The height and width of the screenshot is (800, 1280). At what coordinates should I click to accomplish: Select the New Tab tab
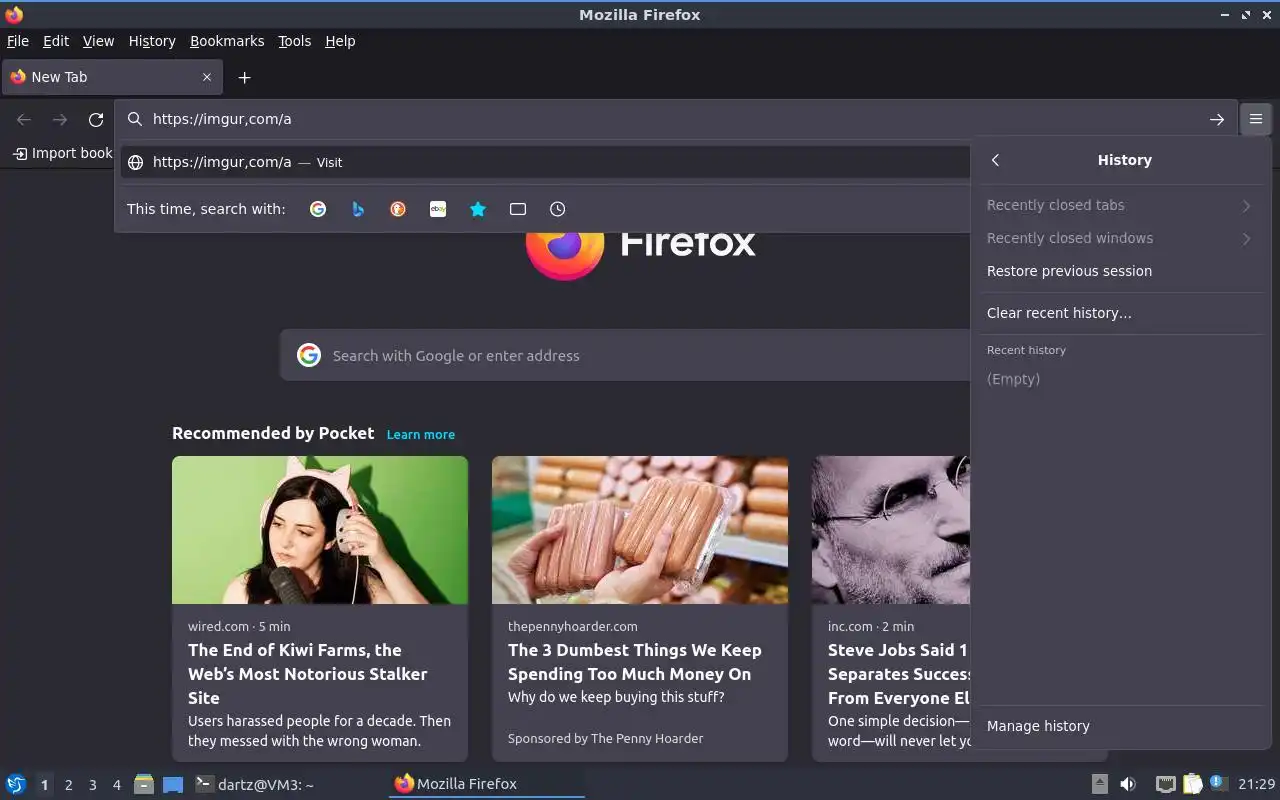112,77
